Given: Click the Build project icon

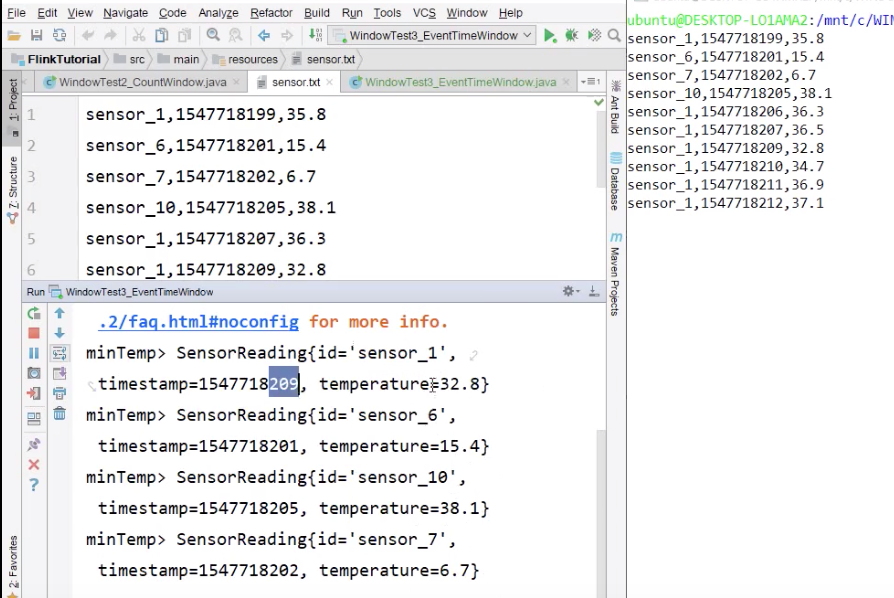Looking at the screenshot, I should click(315, 35).
